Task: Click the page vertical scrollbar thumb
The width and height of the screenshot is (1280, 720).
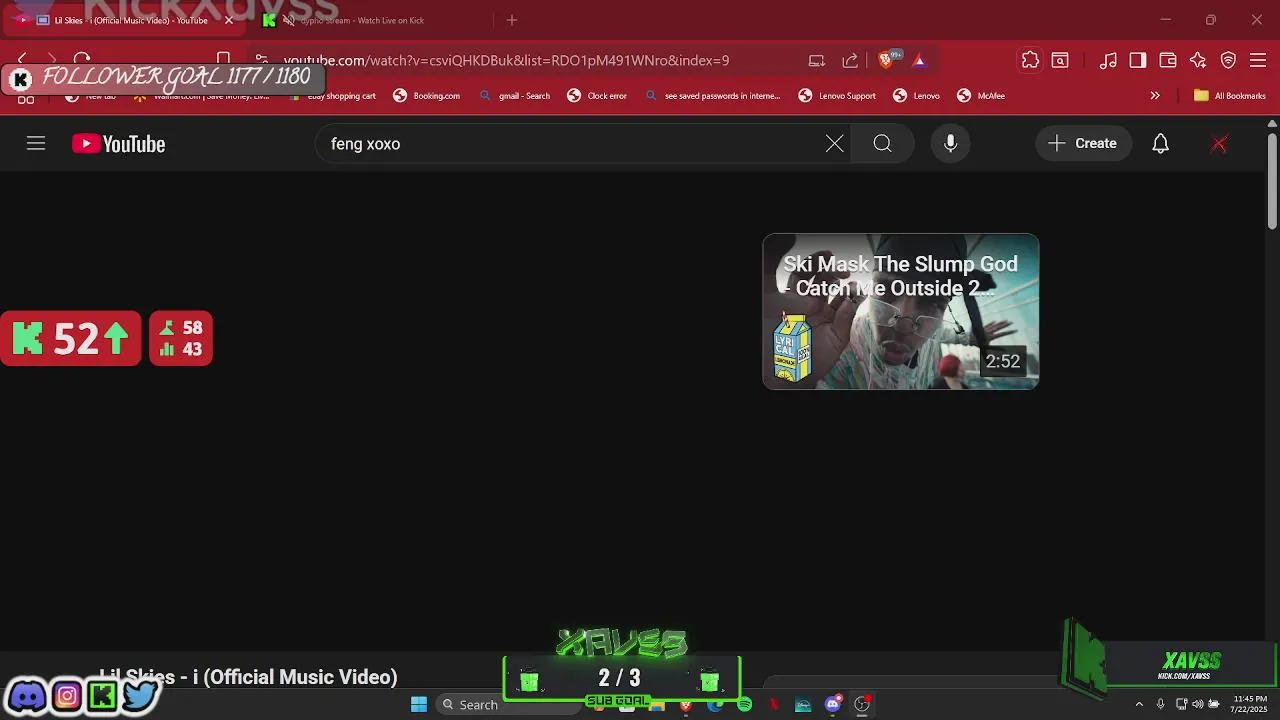Action: point(1272,181)
